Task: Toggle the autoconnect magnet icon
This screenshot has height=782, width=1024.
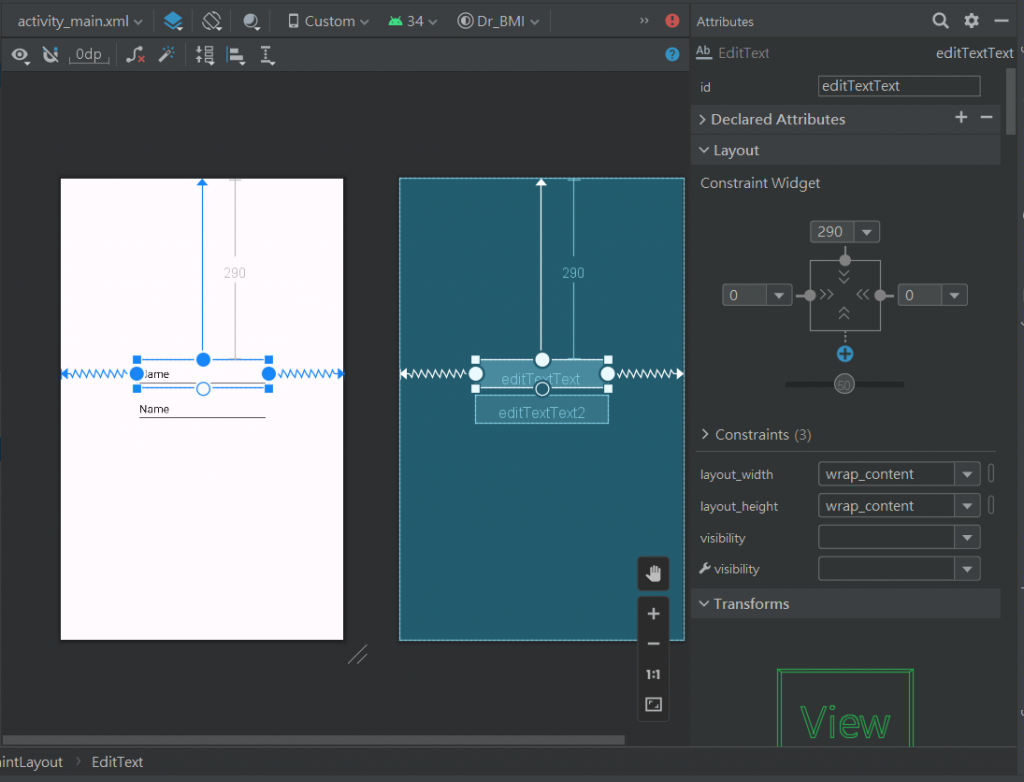Action: click(50, 55)
